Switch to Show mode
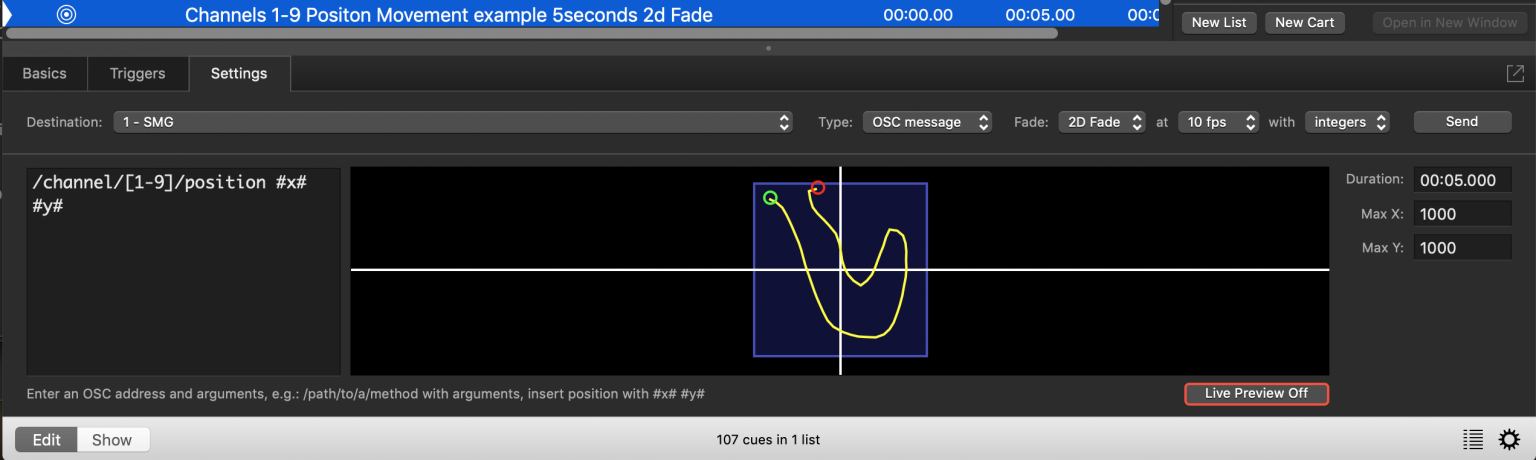This screenshot has height=460, width=1536. 112,440
